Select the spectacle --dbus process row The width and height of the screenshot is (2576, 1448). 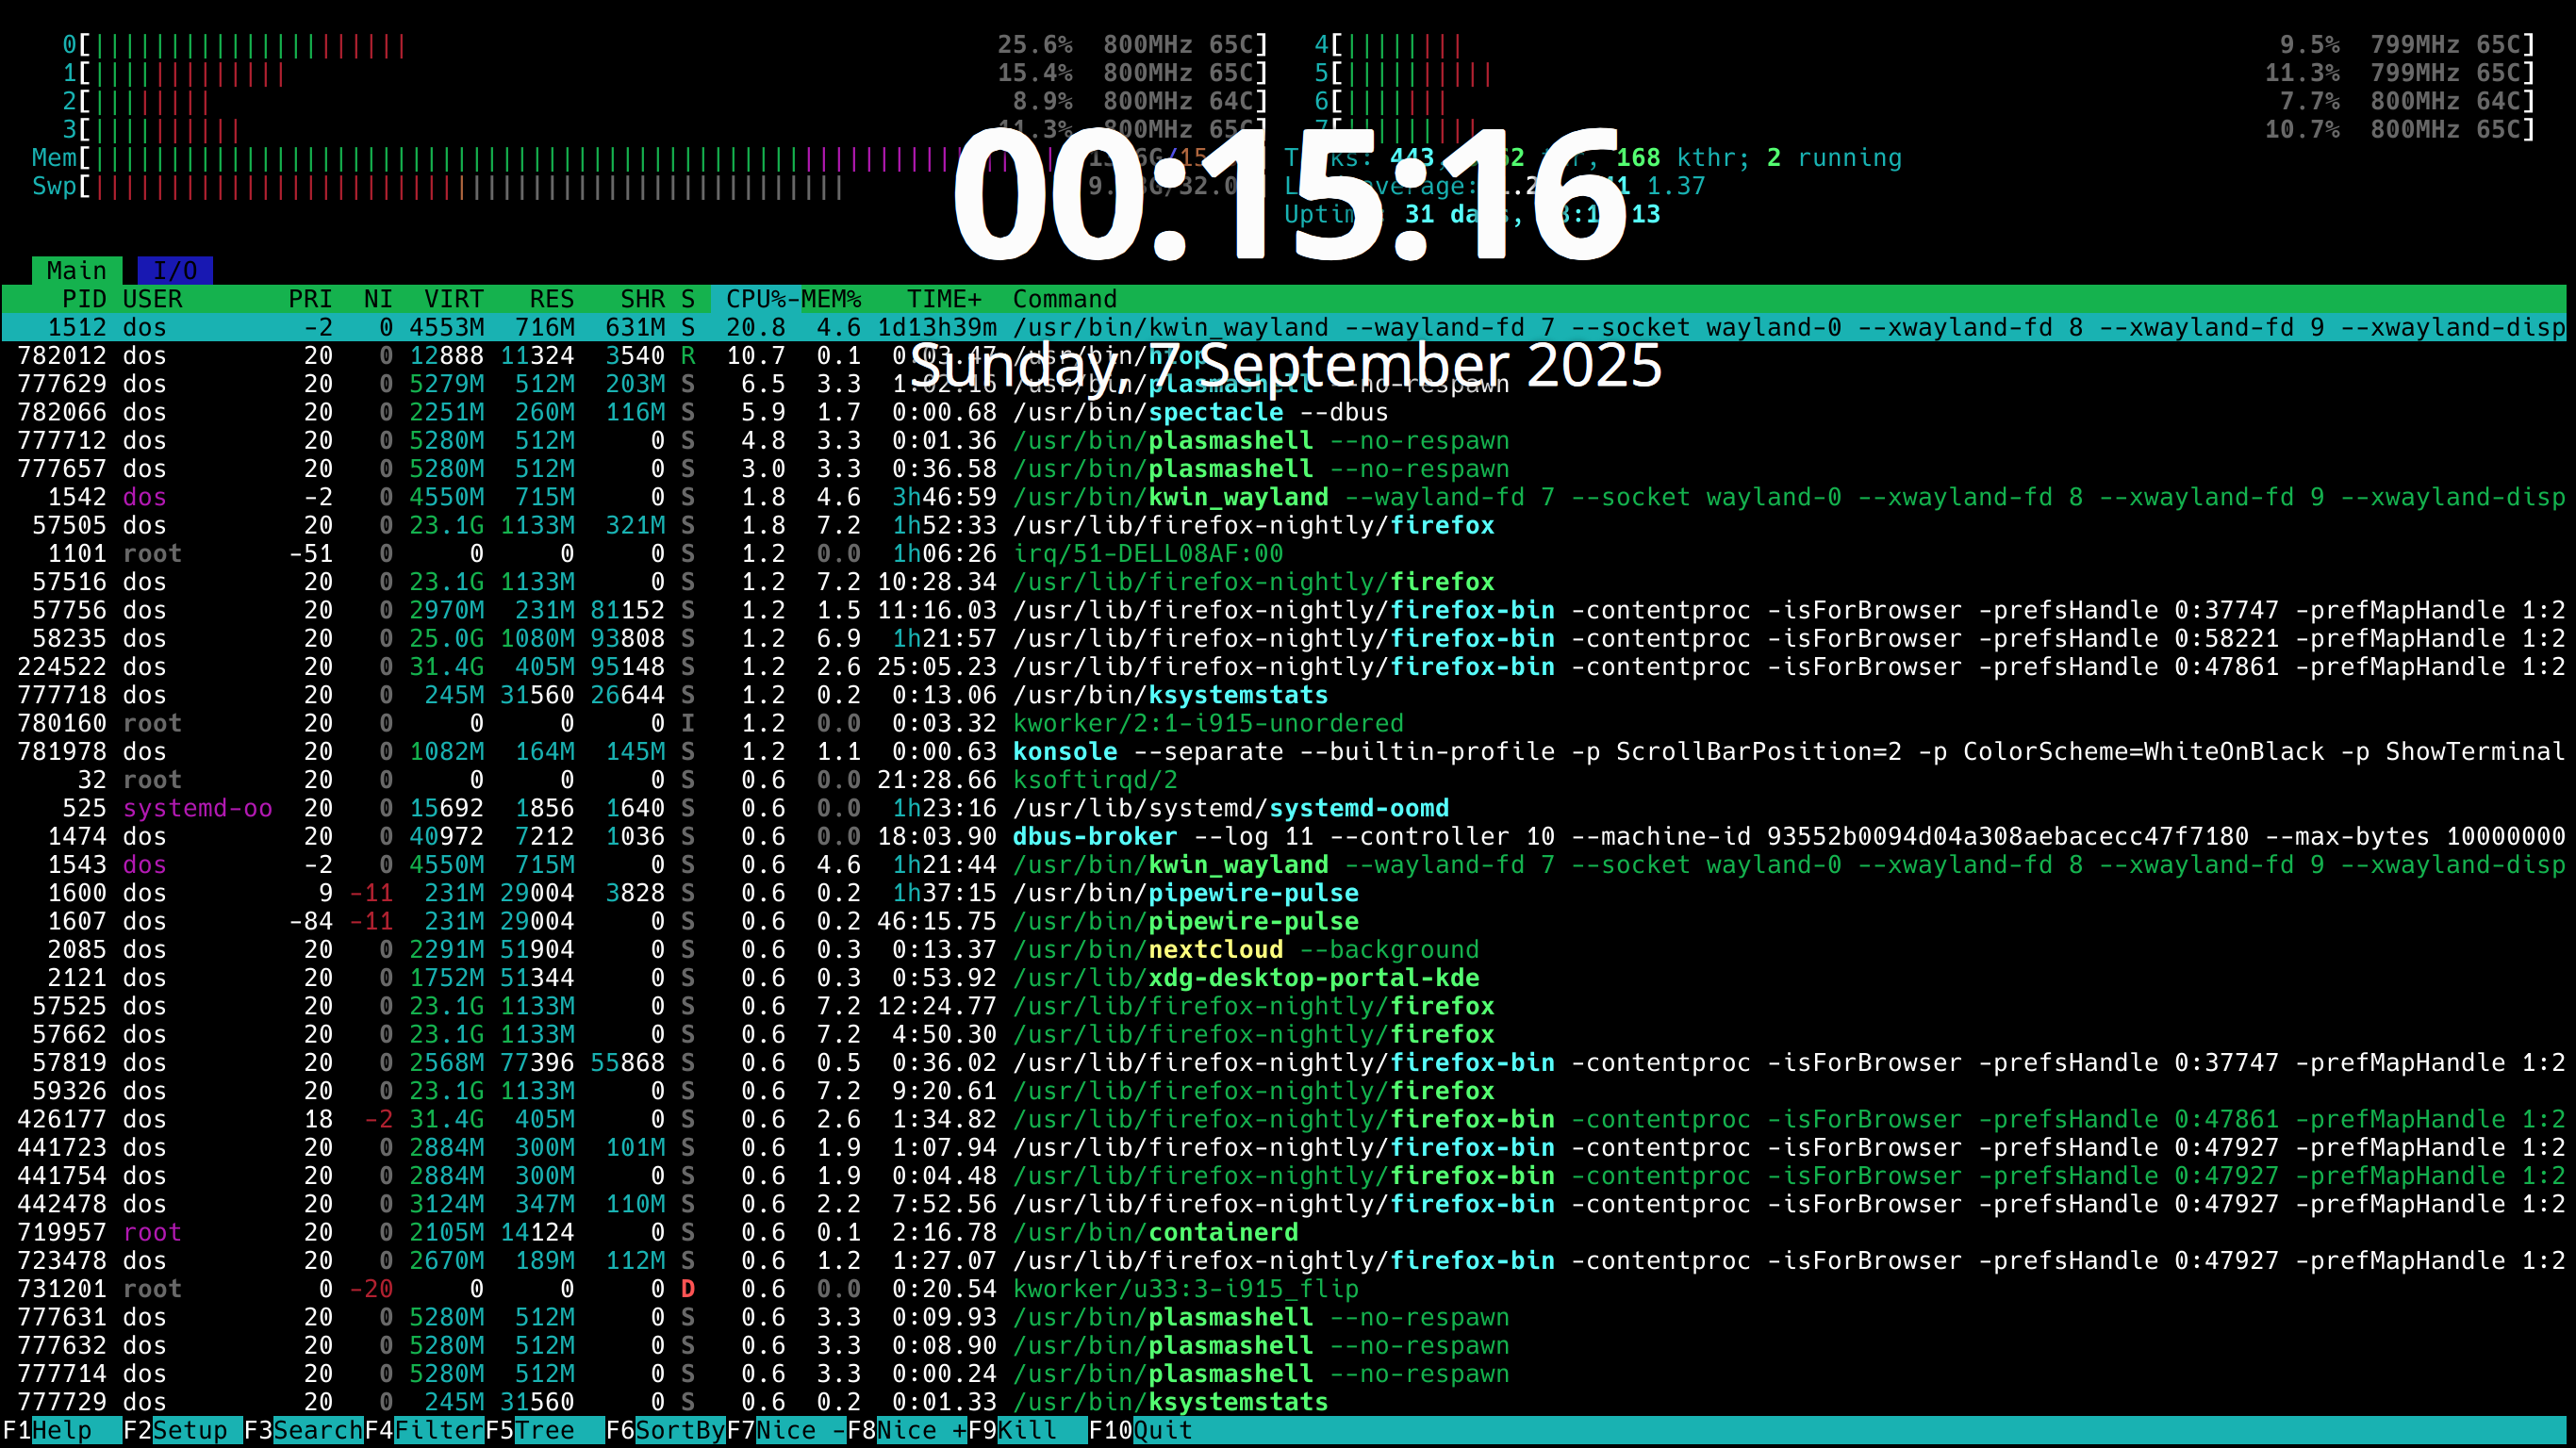pyautogui.click(x=1284, y=412)
